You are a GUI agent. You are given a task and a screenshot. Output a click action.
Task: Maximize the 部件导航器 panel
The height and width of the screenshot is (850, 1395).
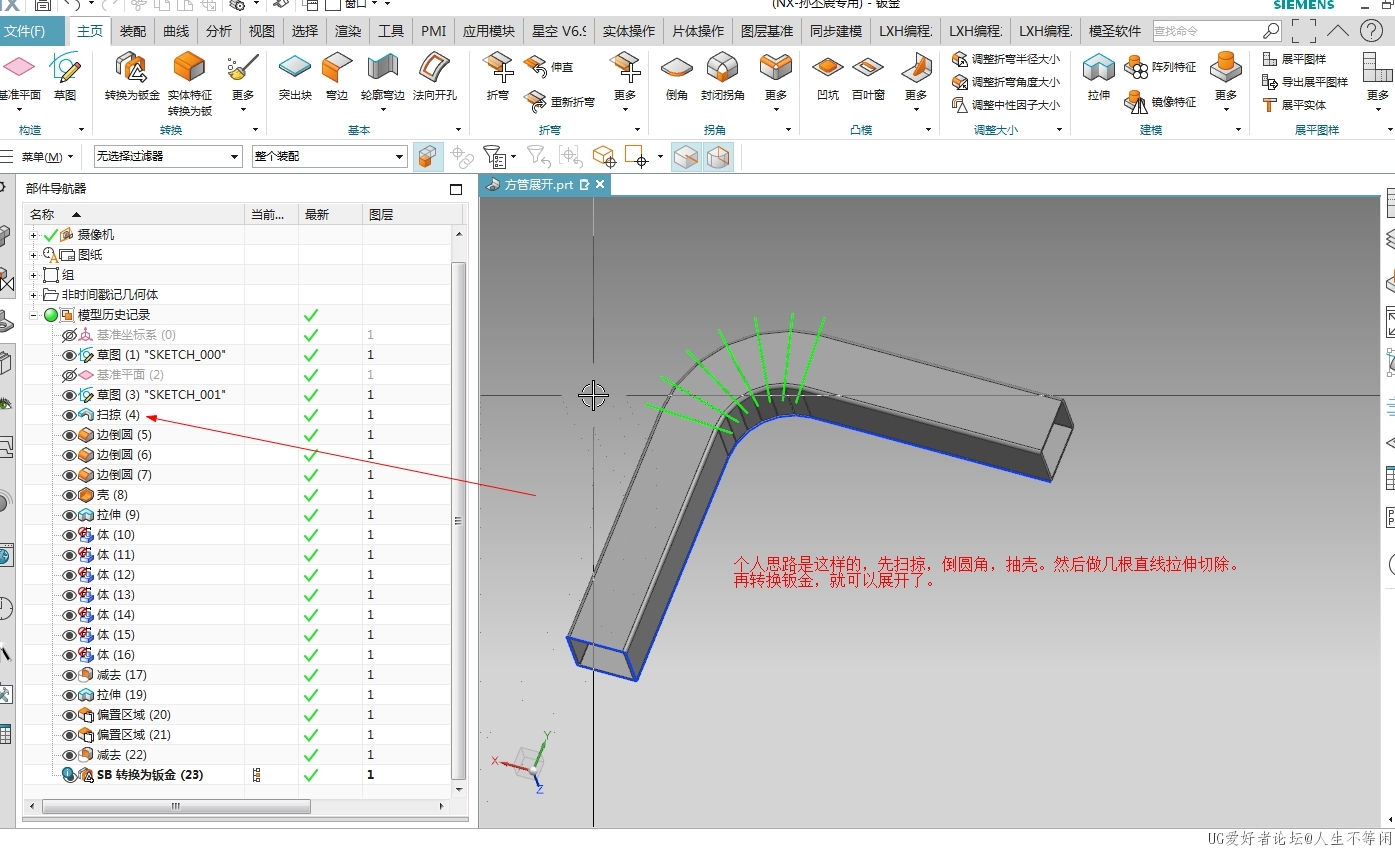point(456,189)
